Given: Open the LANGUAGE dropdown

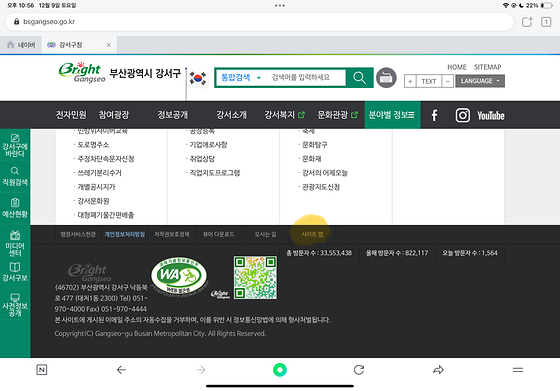Looking at the screenshot, I should [x=480, y=81].
